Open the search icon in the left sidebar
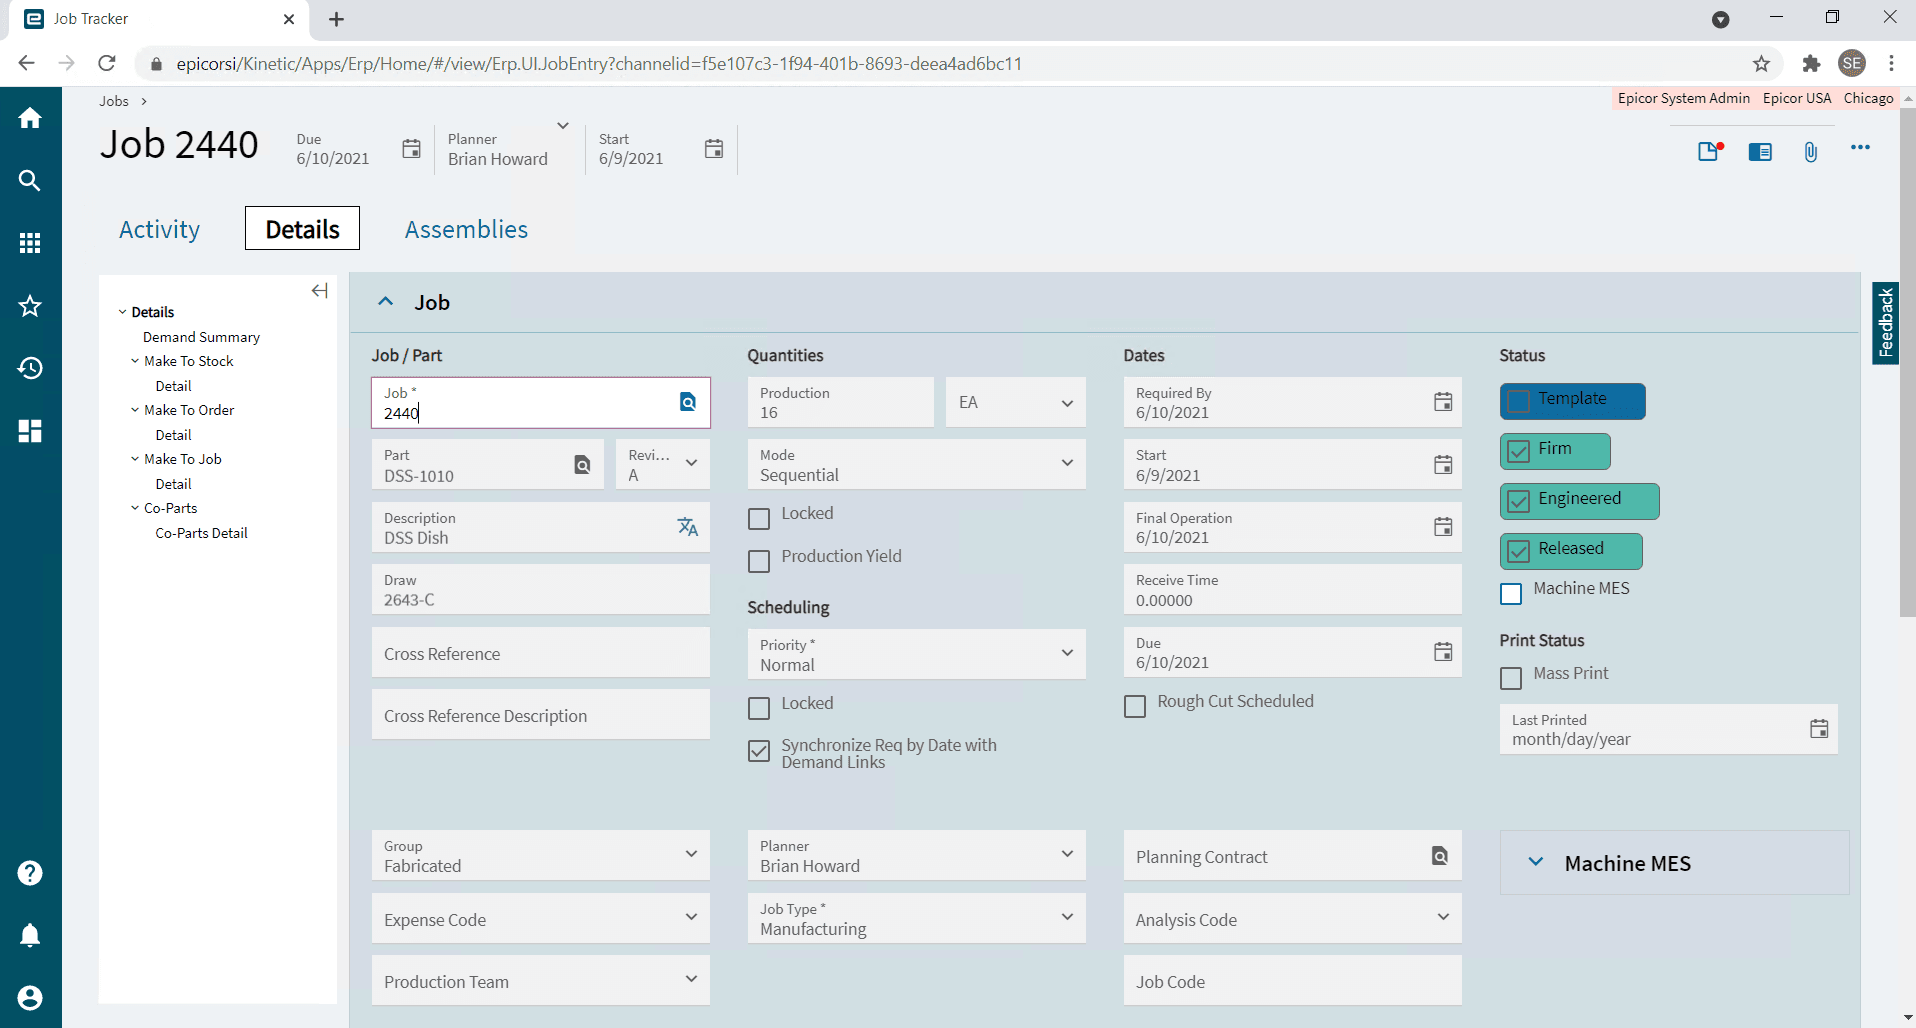Viewport: 1916px width, 1028px height. pyautogui.click(x=30, y=181)
